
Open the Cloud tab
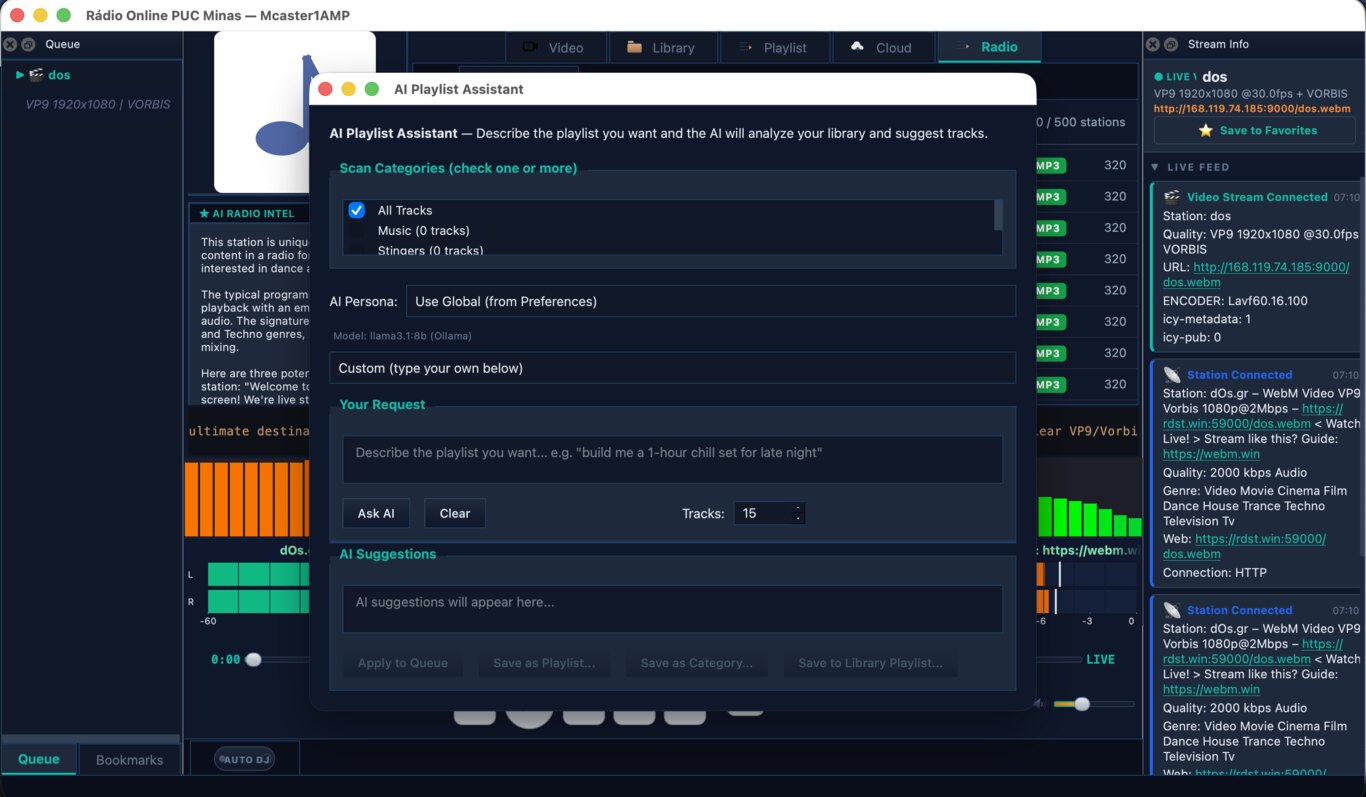(x=882, y=47)
